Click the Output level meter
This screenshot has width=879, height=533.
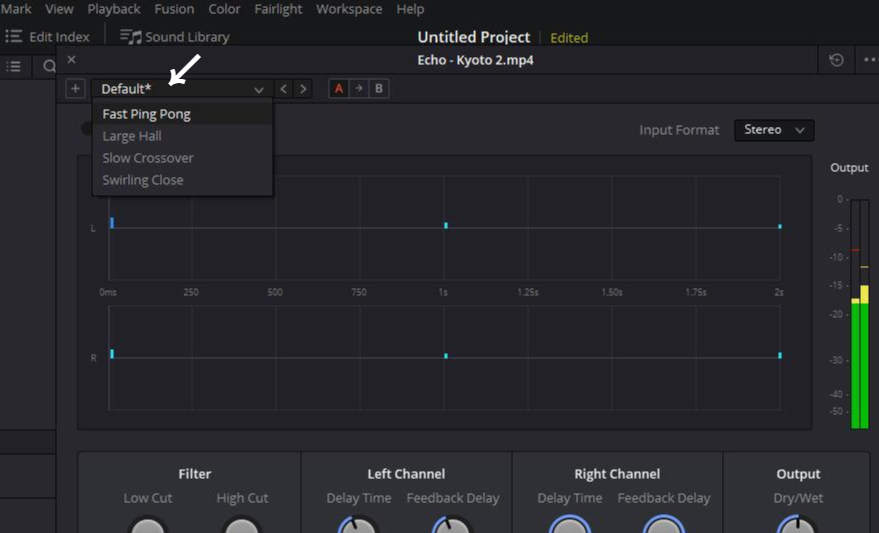[x=860, y=314]
